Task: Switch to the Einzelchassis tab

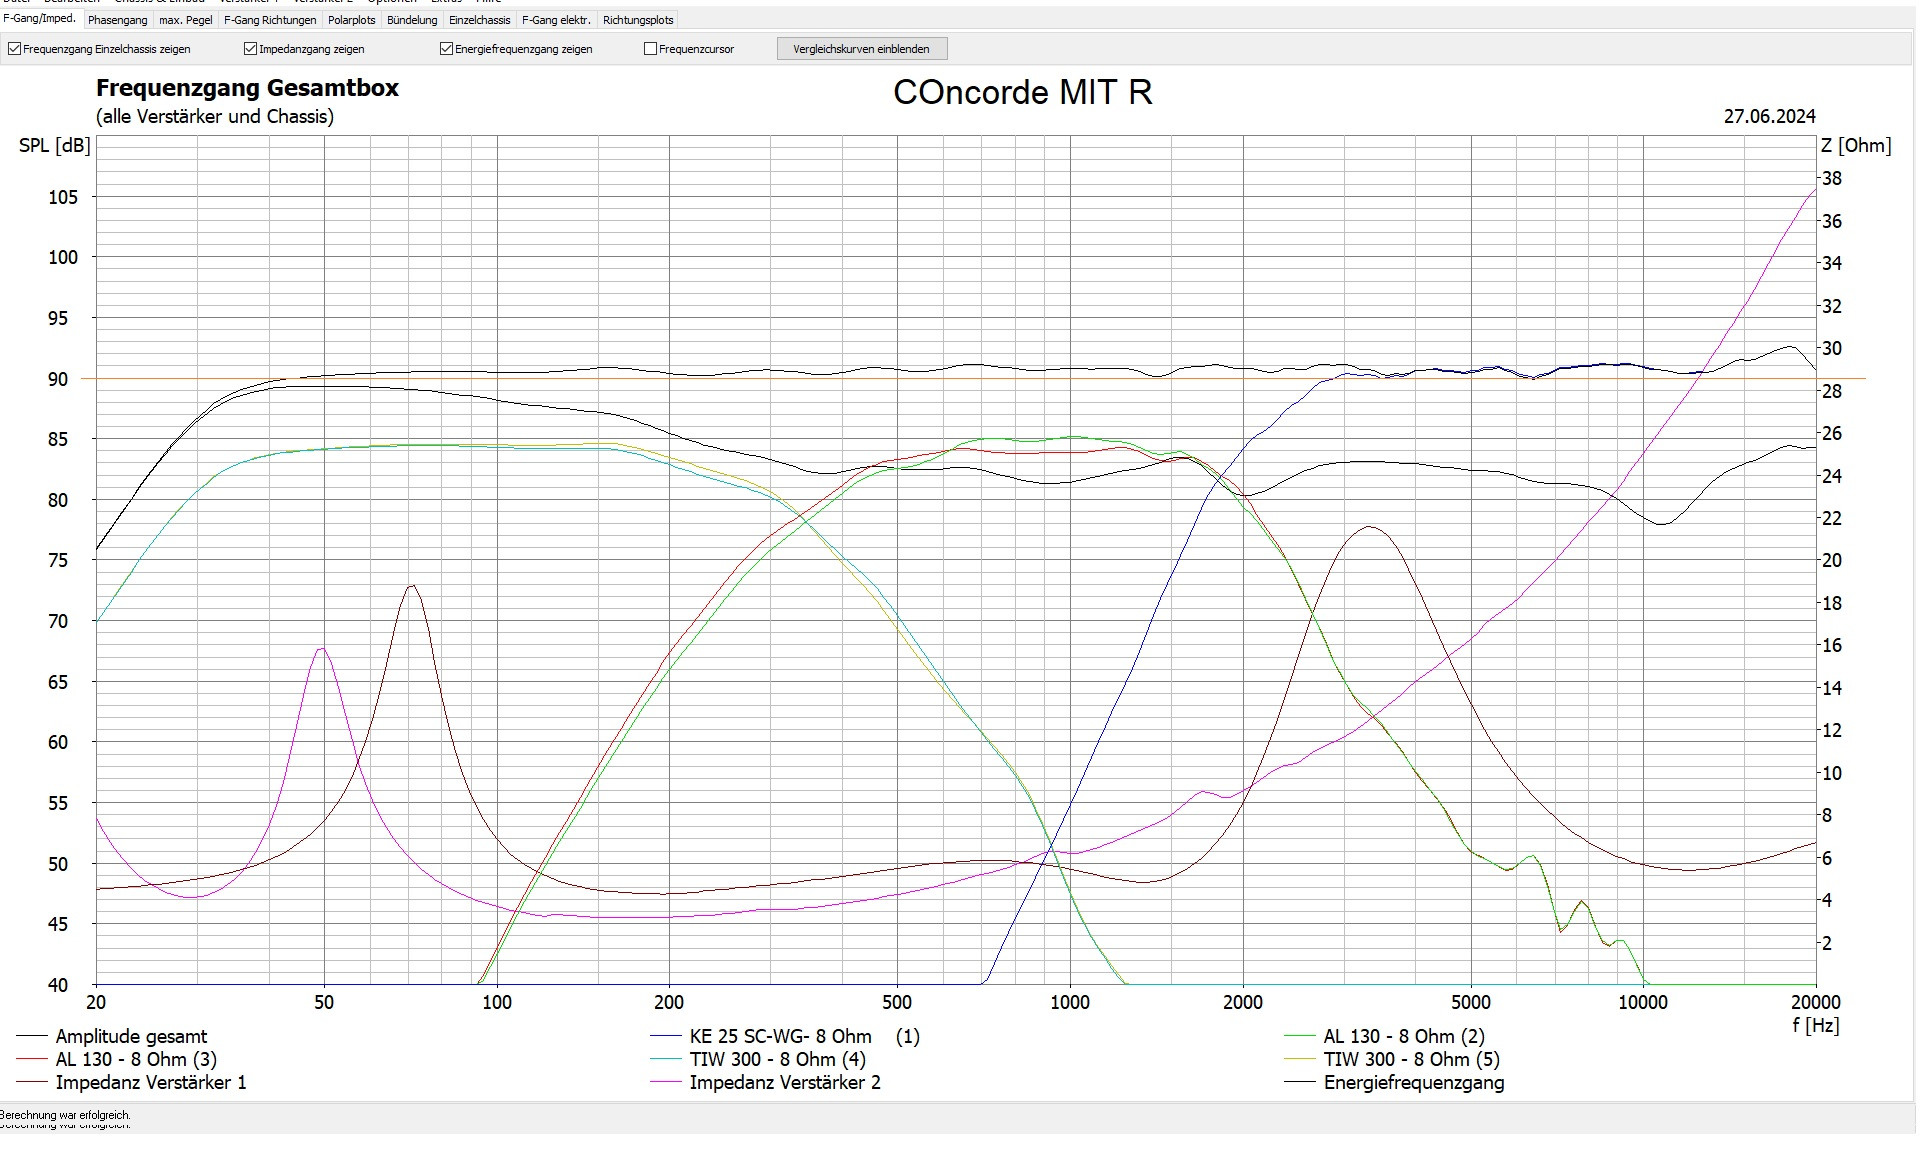Action: click(479, 20)
